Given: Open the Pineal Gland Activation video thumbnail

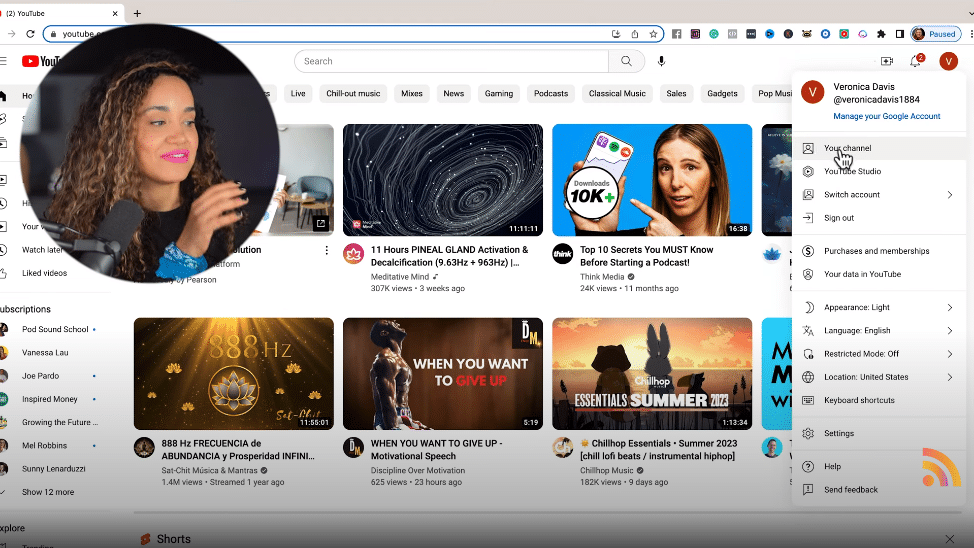Looking at the screenshot, I should (443, 180).
